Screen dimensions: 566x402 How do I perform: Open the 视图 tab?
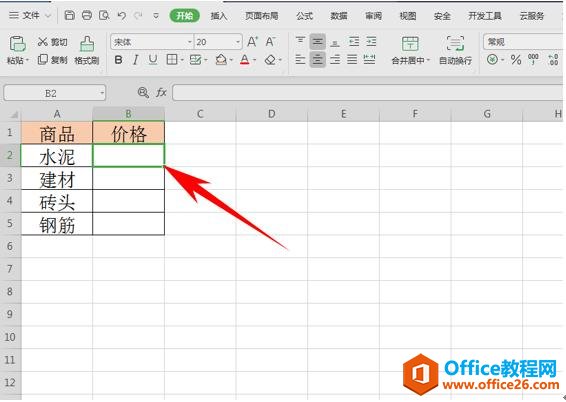[408, 16]
